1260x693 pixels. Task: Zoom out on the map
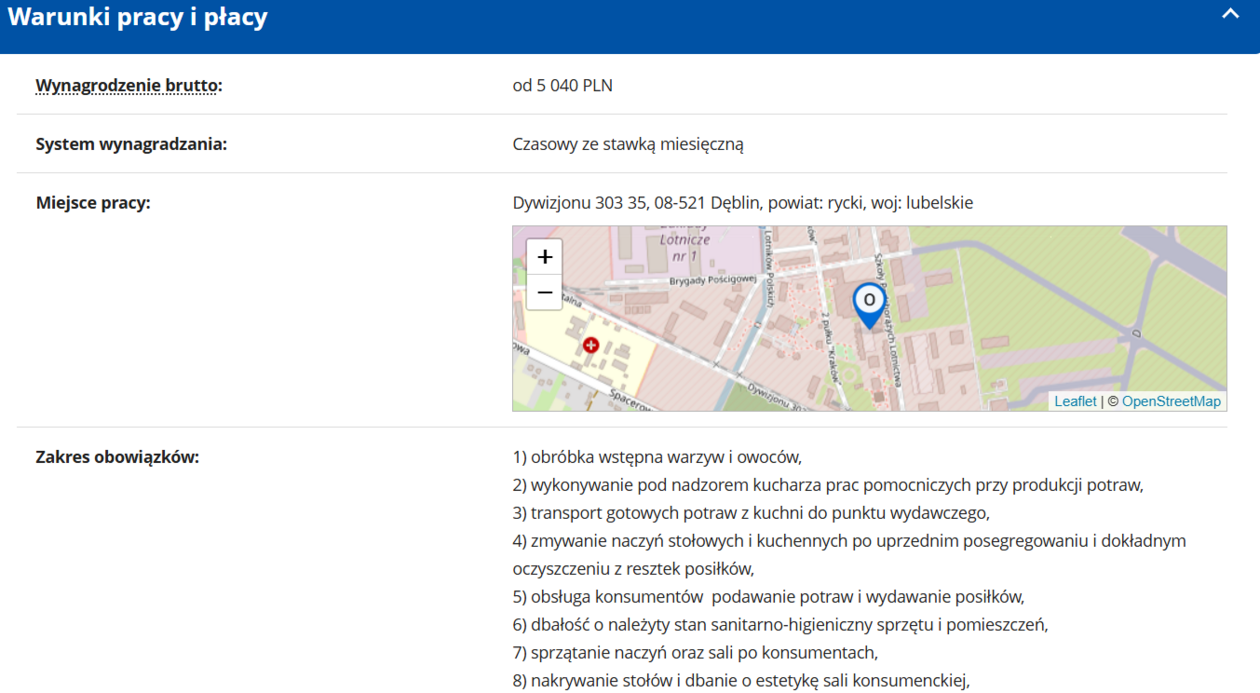coord(544,293)
